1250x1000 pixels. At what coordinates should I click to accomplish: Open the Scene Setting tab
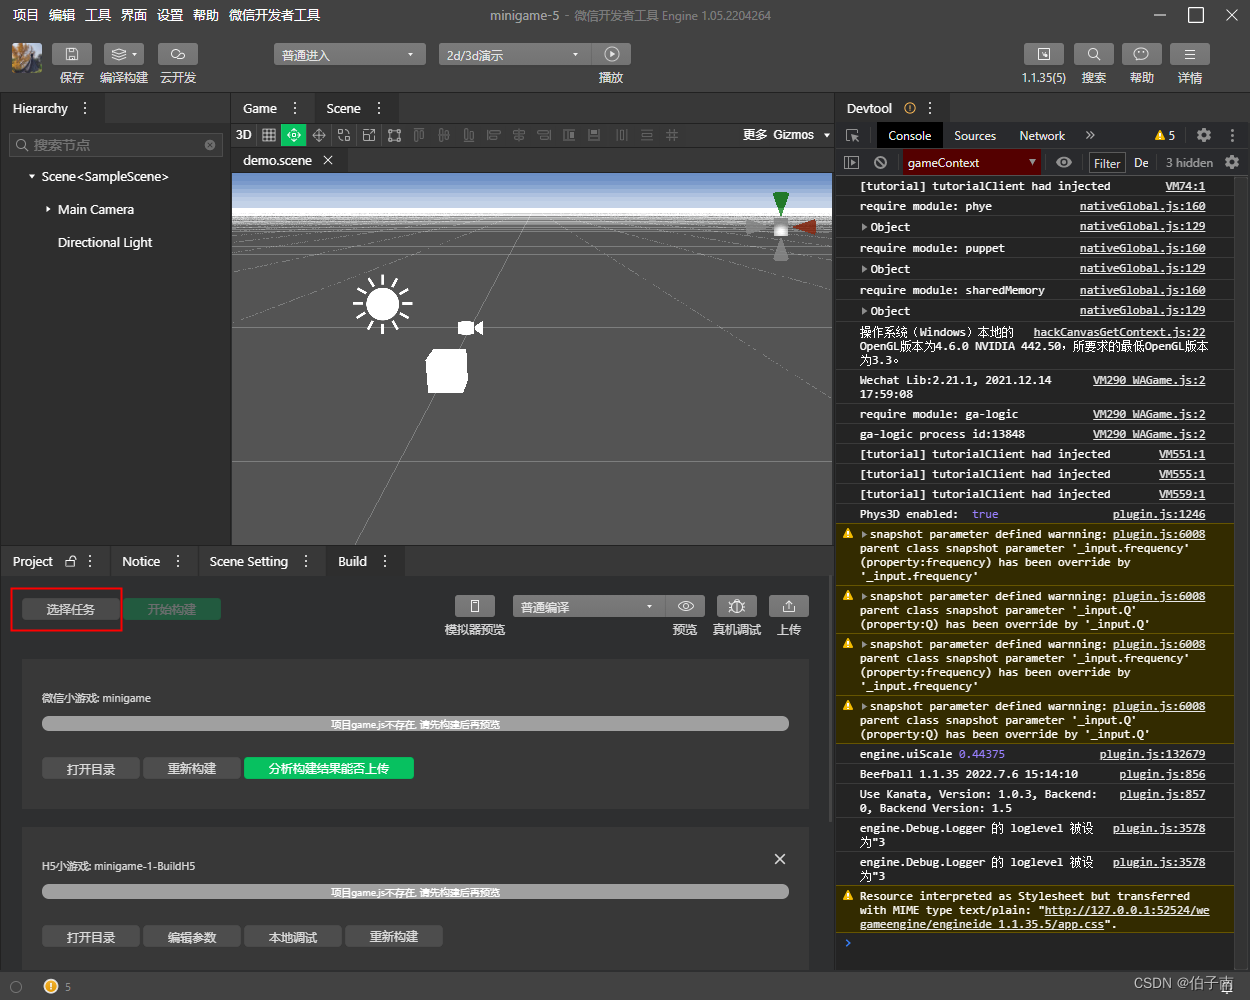[249, 561]
